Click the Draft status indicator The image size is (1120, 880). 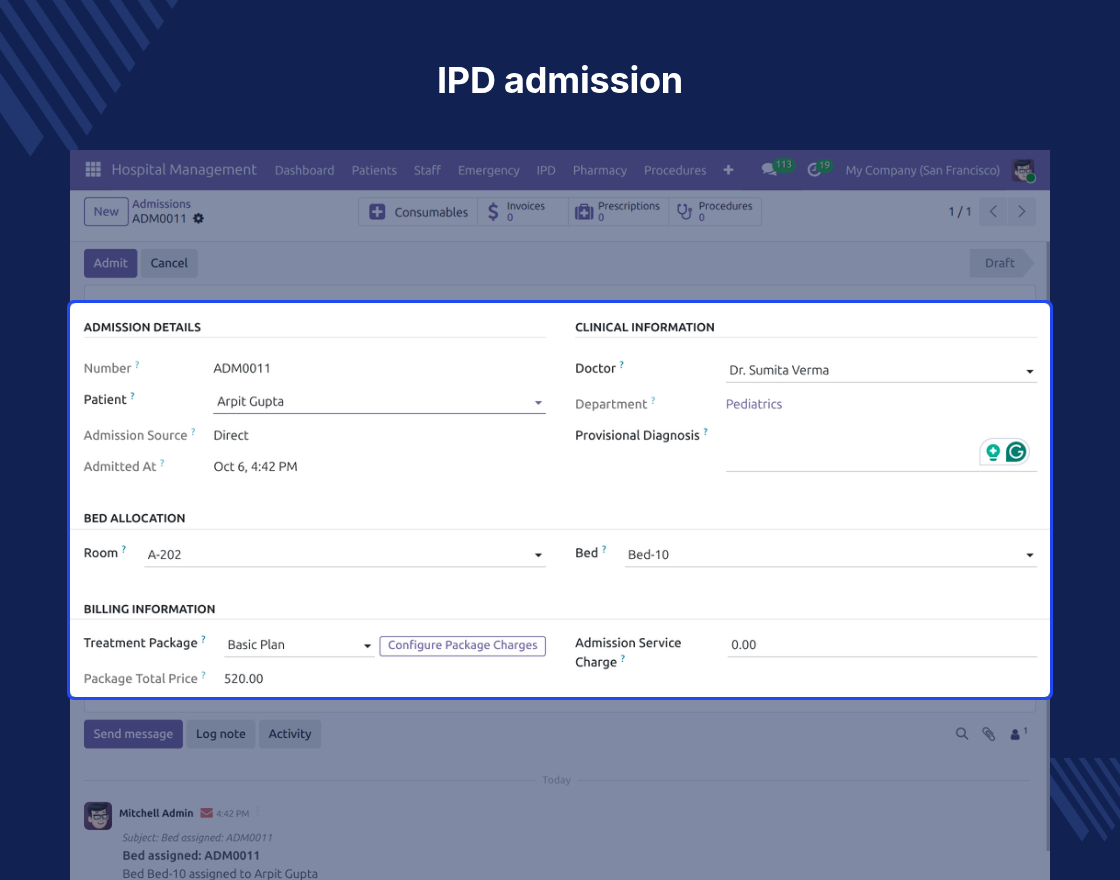tap(1001, 263)
